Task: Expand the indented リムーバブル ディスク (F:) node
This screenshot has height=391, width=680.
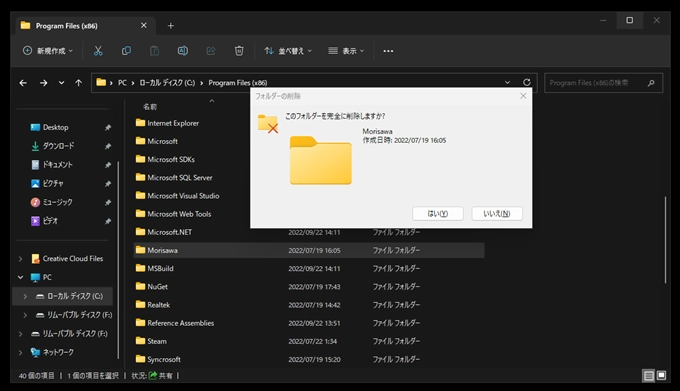Action: coord(25,315)
